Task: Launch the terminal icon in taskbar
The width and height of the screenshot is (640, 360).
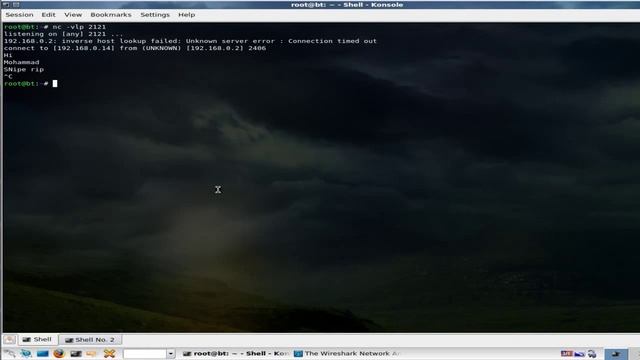Action: click(76, 353)
